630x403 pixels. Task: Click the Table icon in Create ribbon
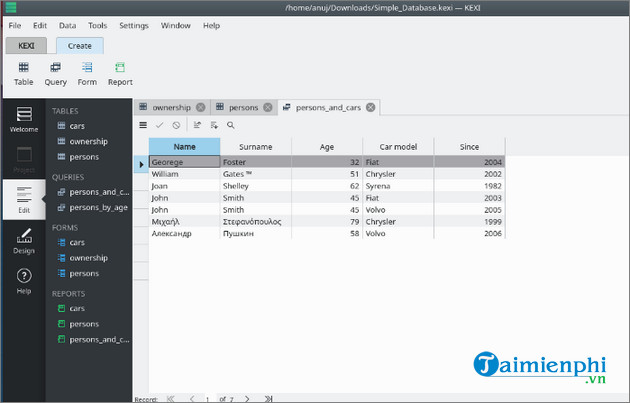tap(24, 74)
